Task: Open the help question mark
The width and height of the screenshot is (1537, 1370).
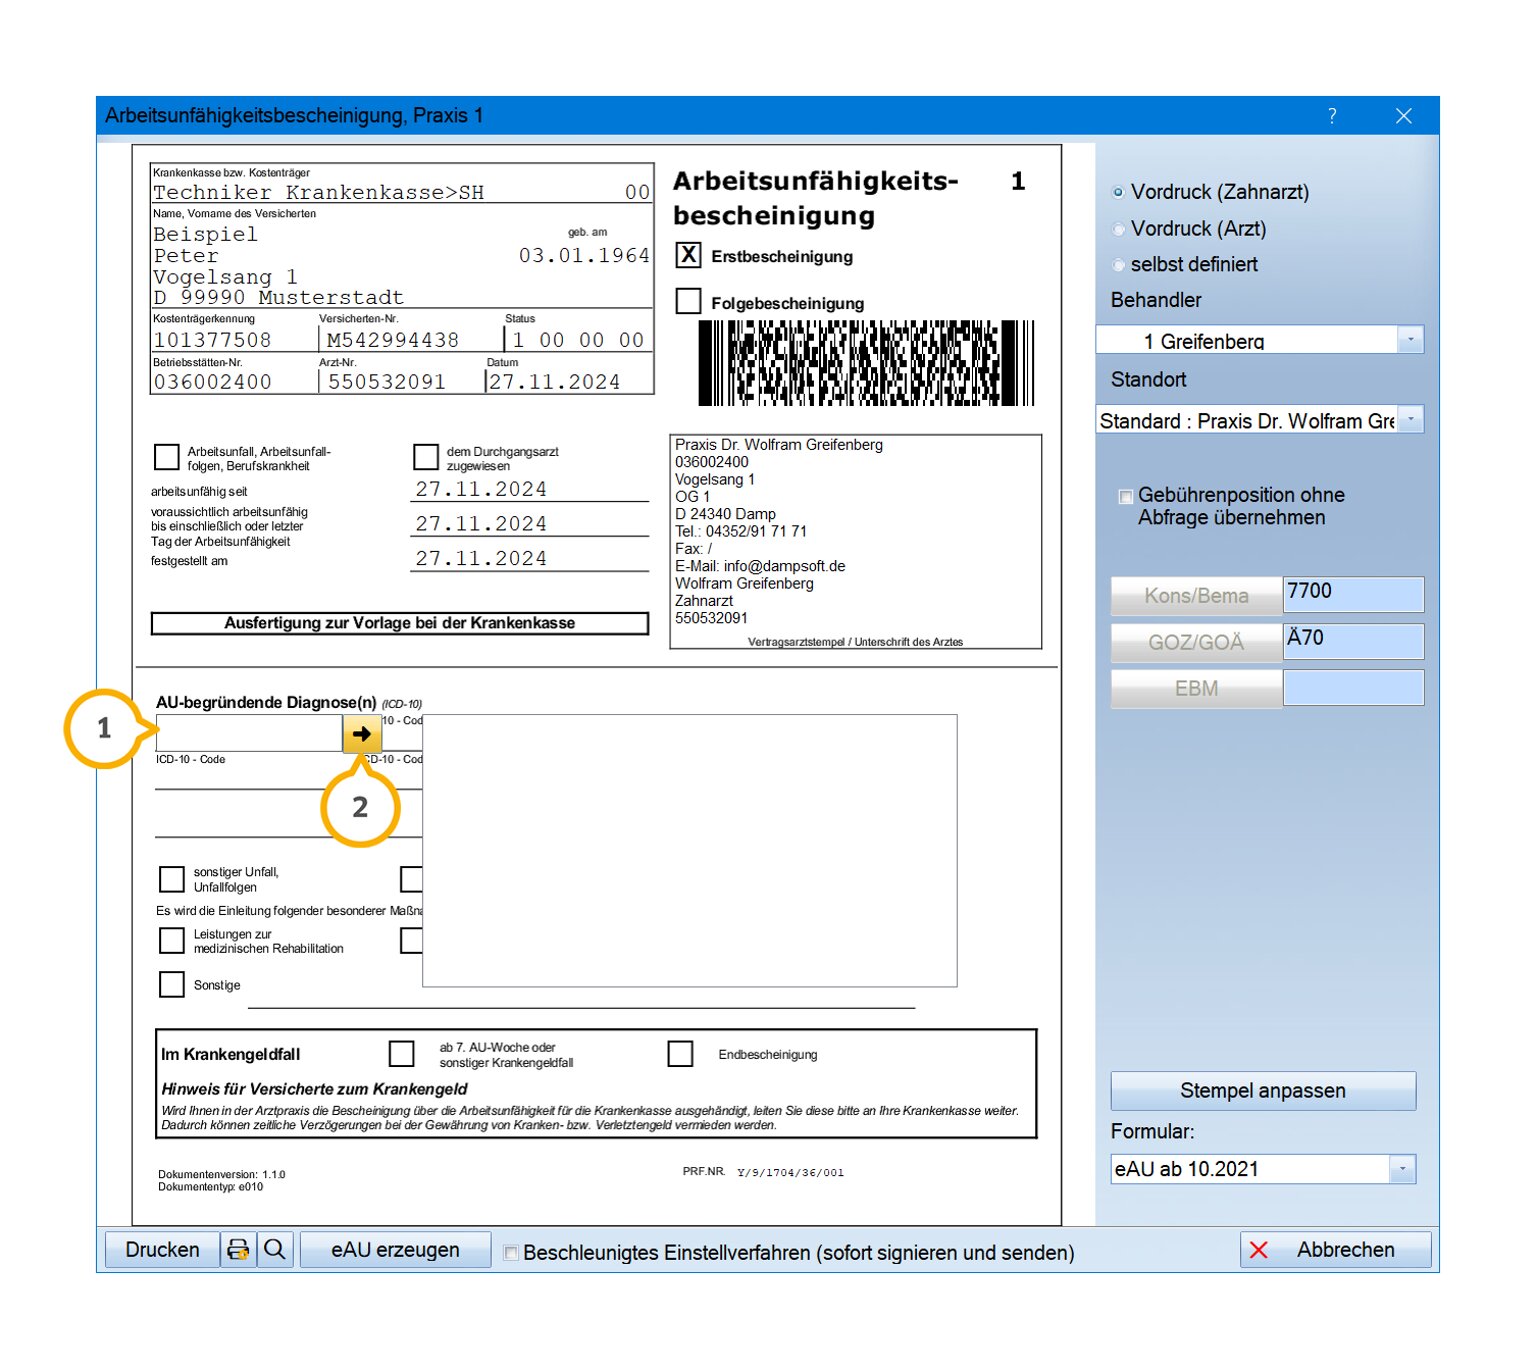Action: click(x=1331, y=116)
